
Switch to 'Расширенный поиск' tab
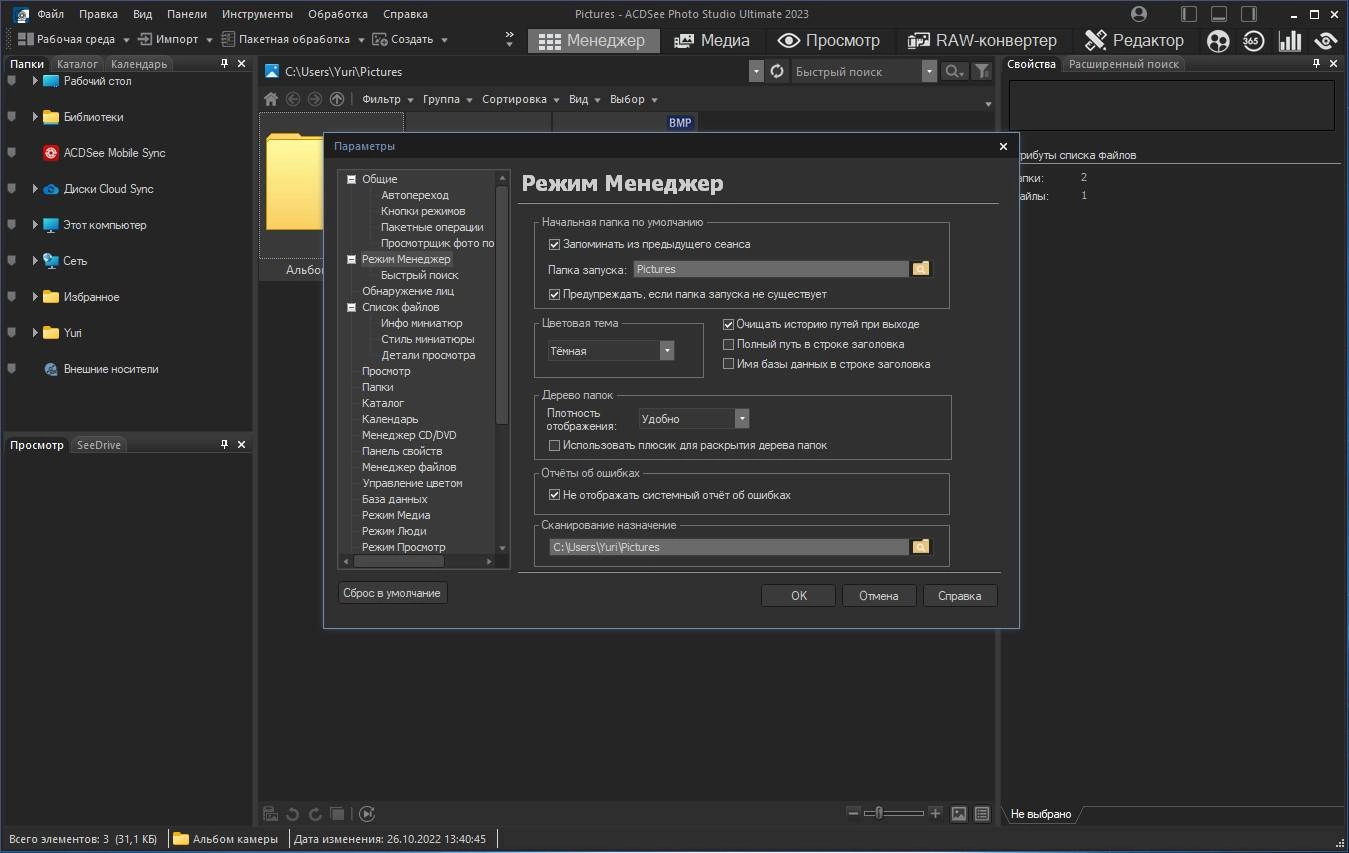point(1123,63)
